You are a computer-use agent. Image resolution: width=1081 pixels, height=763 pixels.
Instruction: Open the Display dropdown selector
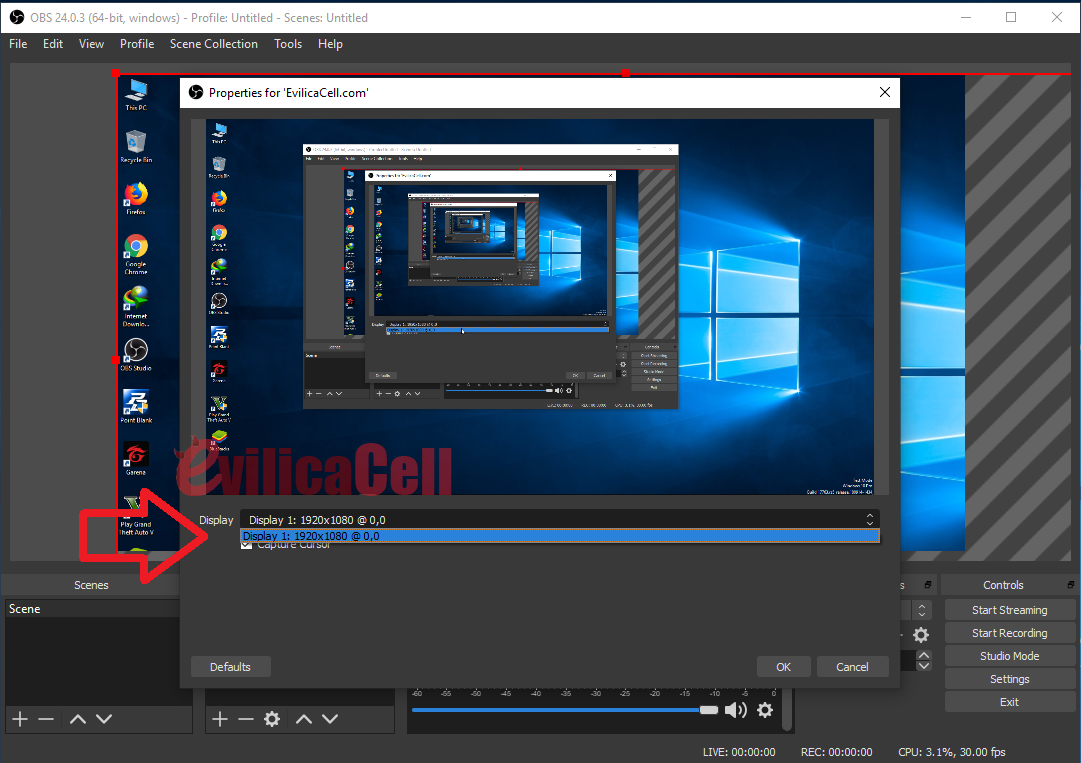560,520
